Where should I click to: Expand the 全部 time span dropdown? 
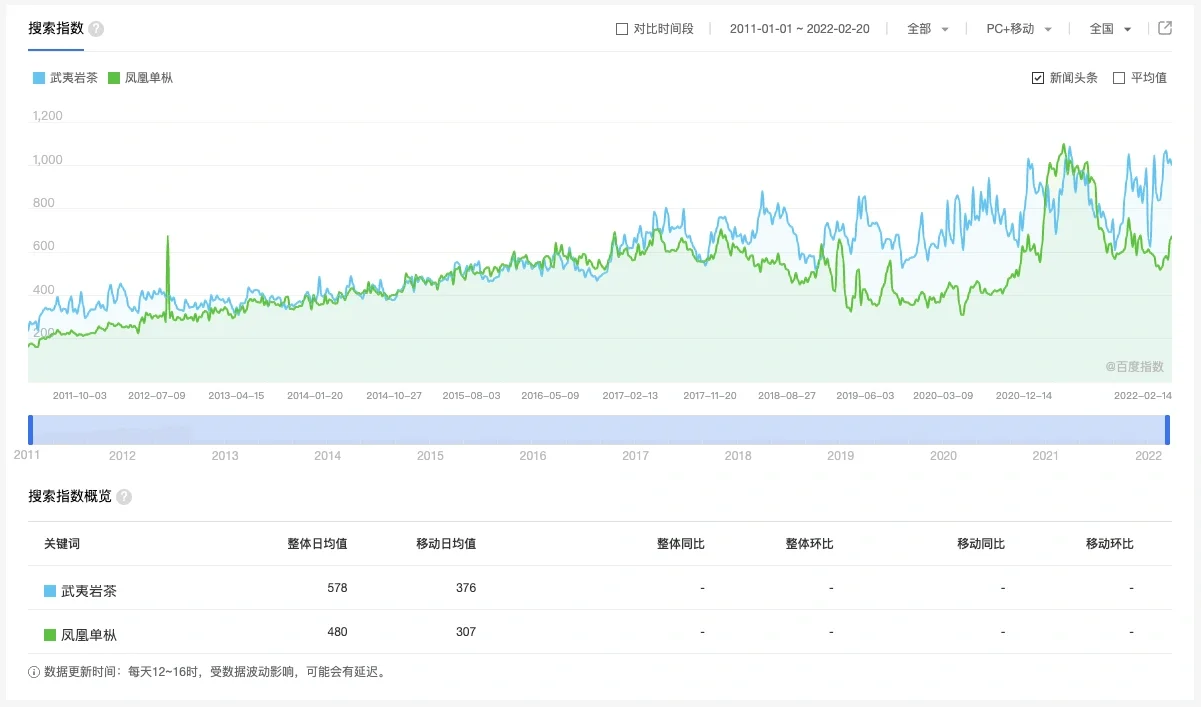pos(928,29)
